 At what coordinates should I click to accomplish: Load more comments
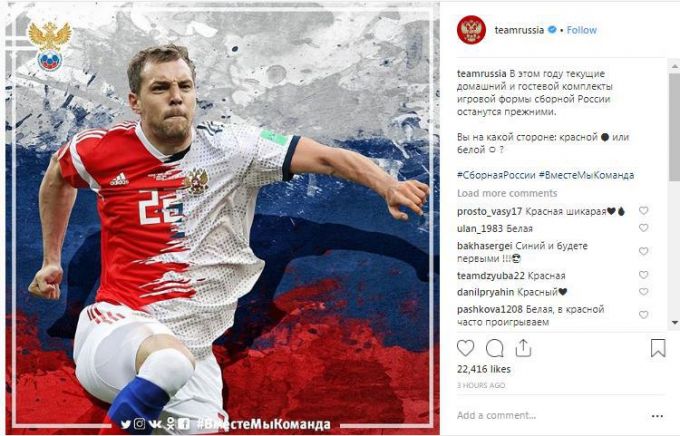507,193
